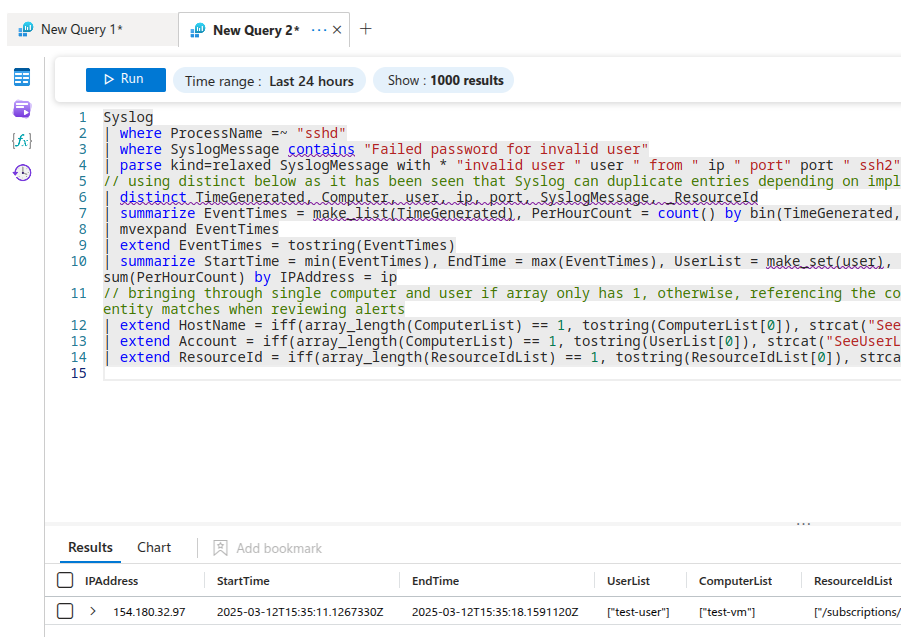Click the "sshd" string on line 2
The width and height of the screenshot is (901, 637).
click(x=321, y=133)
